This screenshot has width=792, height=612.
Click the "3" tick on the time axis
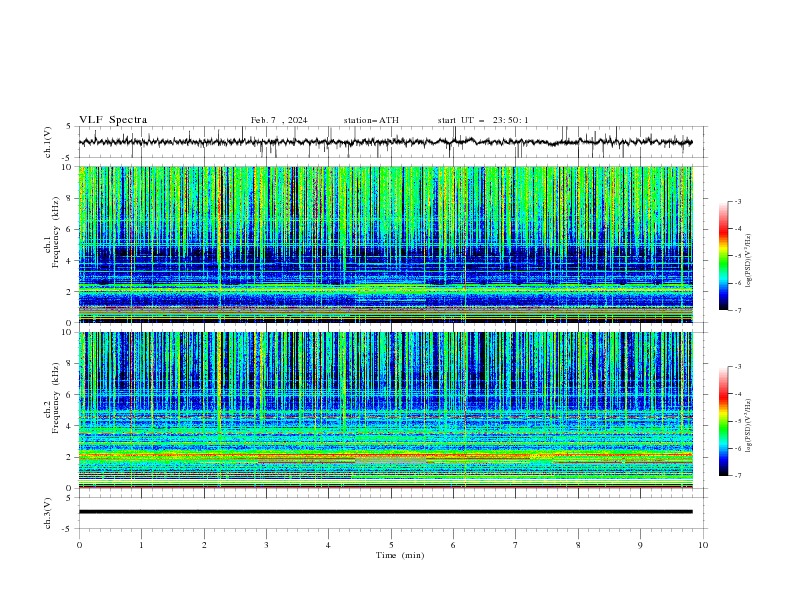coord(266,545)
